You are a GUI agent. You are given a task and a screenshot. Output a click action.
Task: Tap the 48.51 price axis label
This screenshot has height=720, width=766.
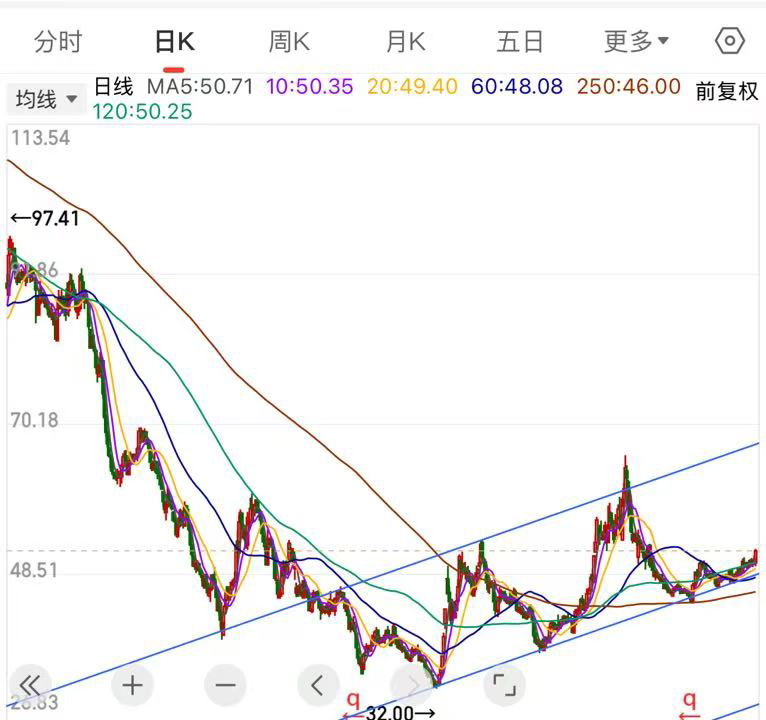pyautogui.click(x=34, y=571)
